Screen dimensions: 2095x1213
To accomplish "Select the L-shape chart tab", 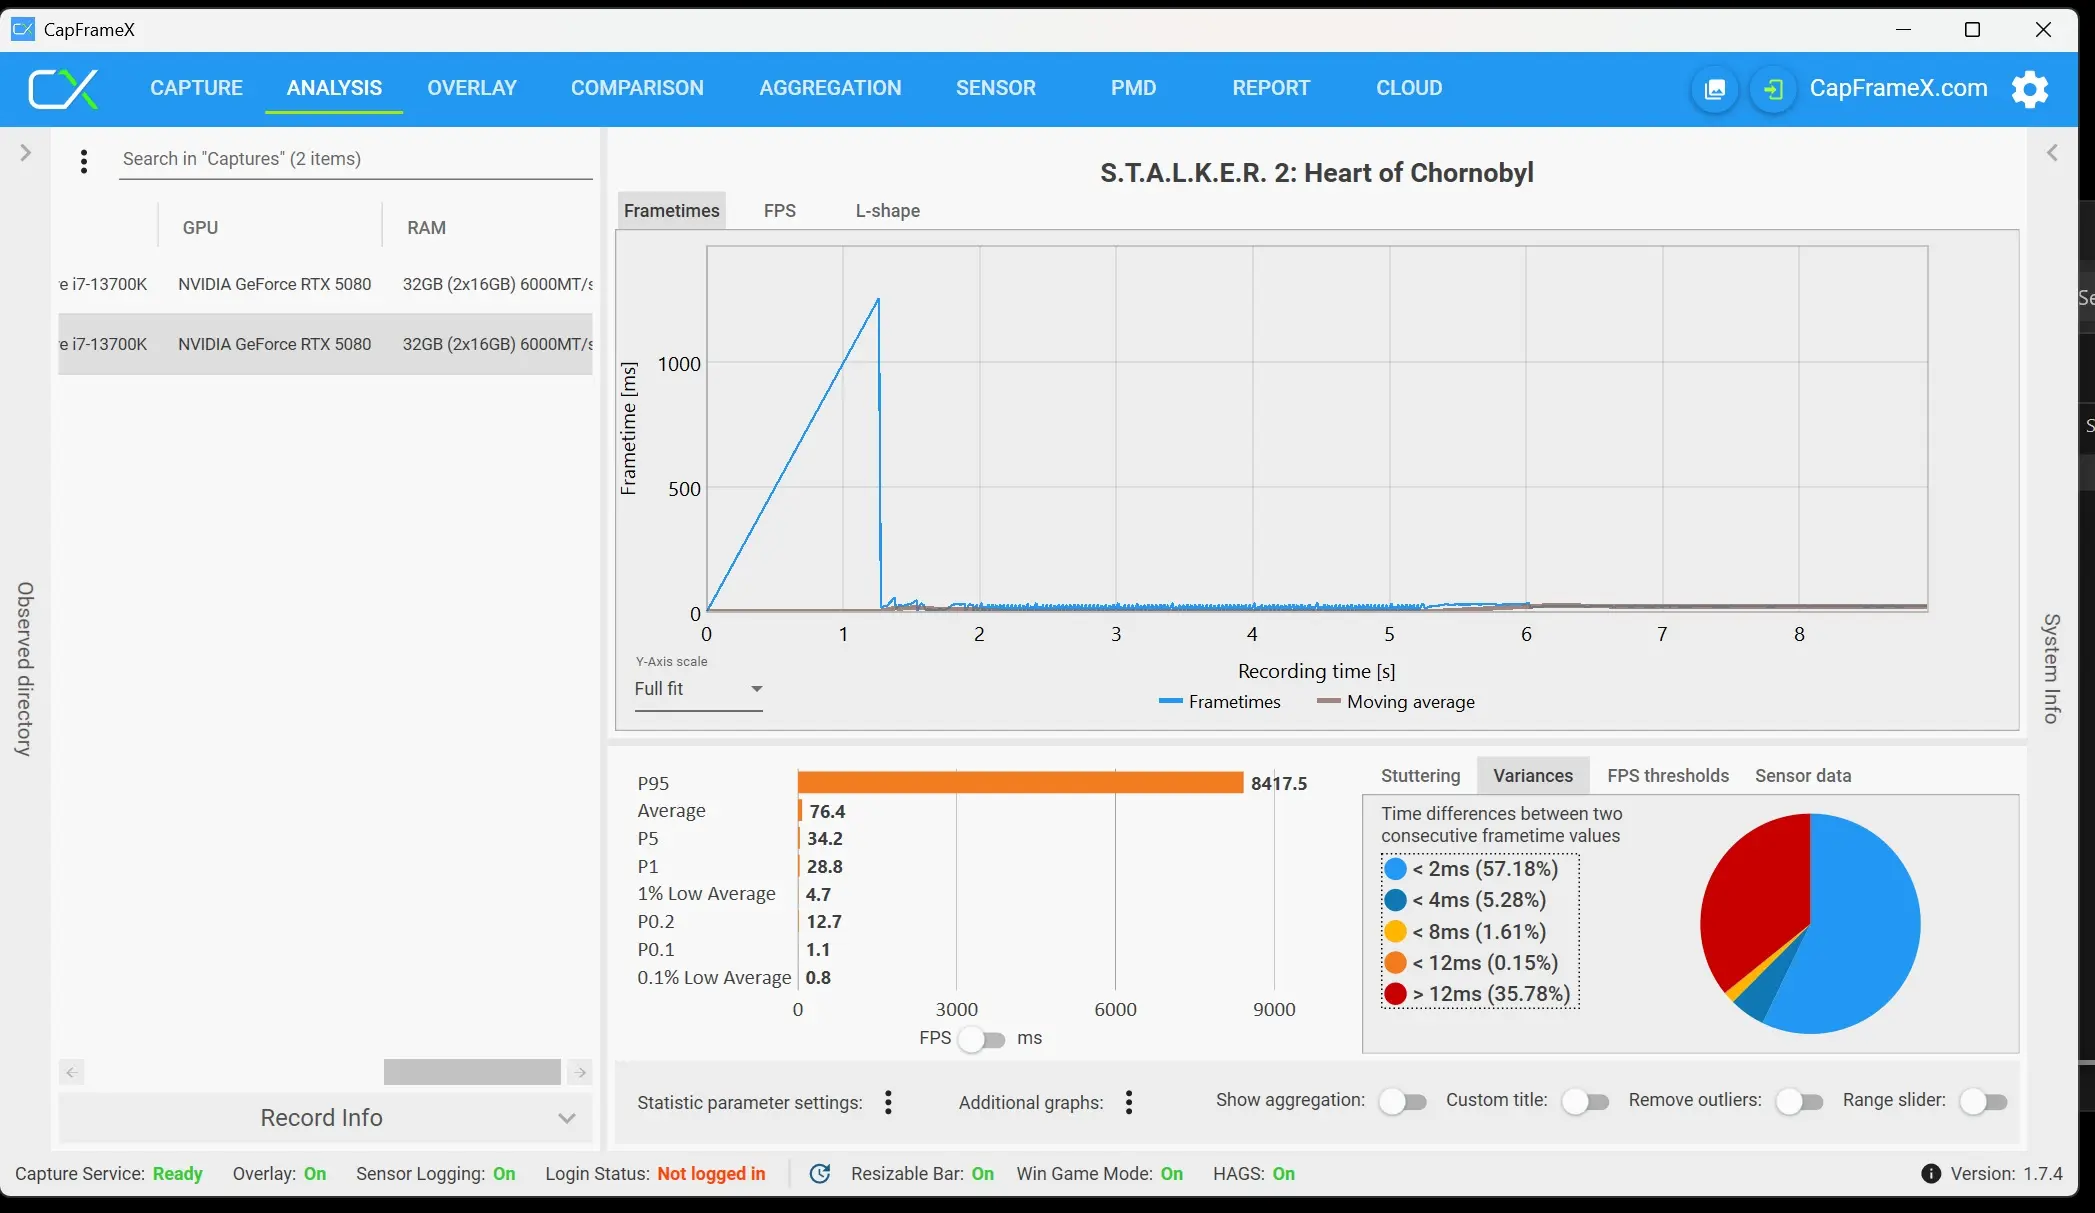I will [x=887, y=211].
